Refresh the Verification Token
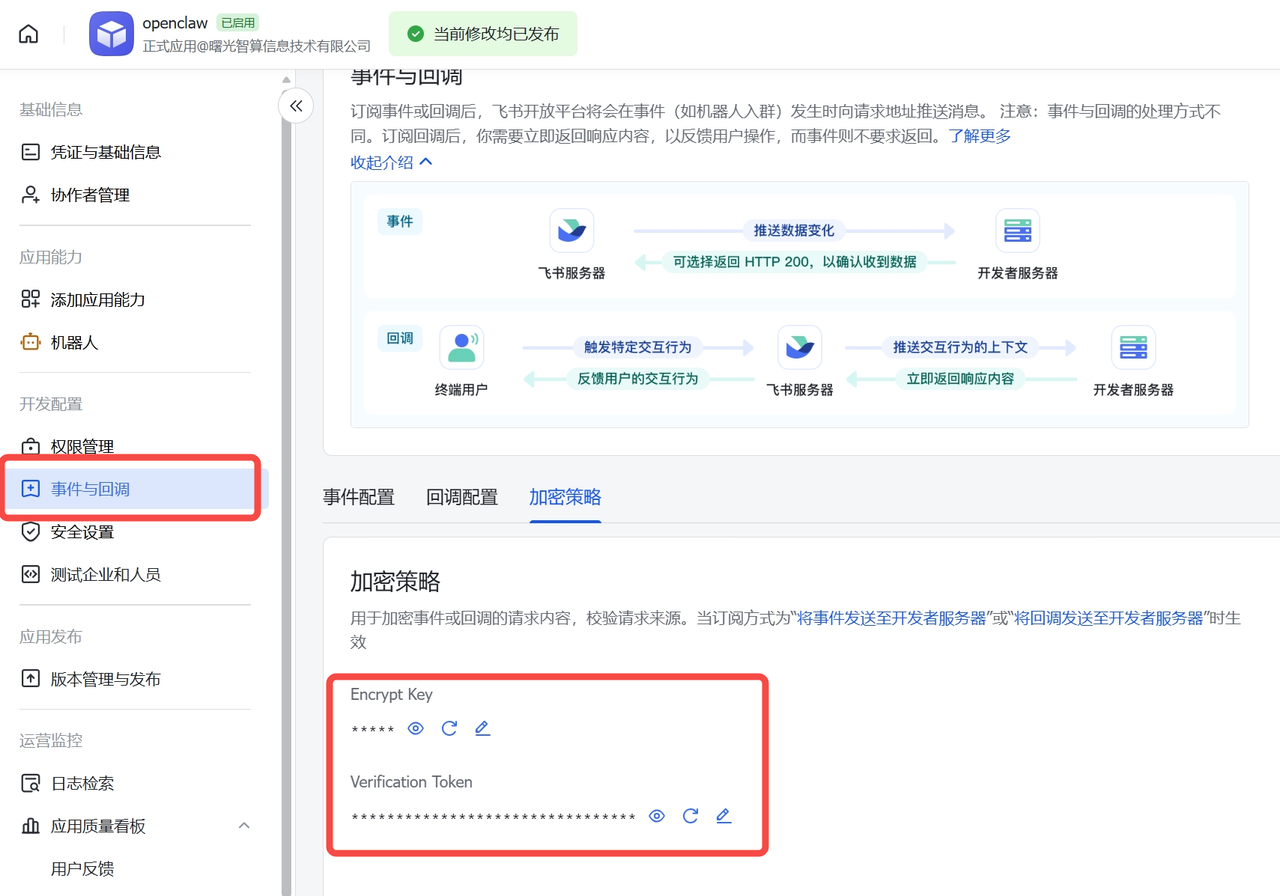 [x=690, y=816]
